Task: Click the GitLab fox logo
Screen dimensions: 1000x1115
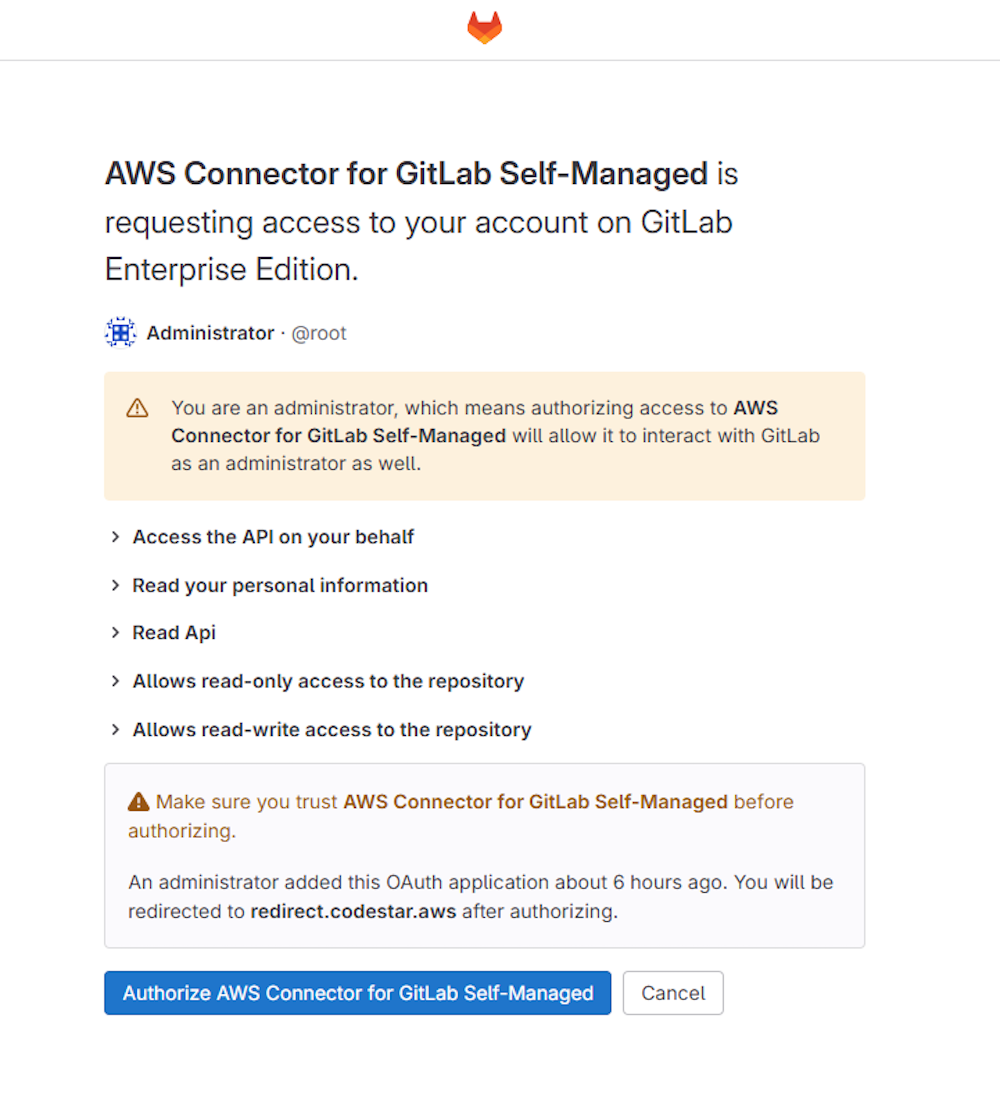Action: [484, 27]
